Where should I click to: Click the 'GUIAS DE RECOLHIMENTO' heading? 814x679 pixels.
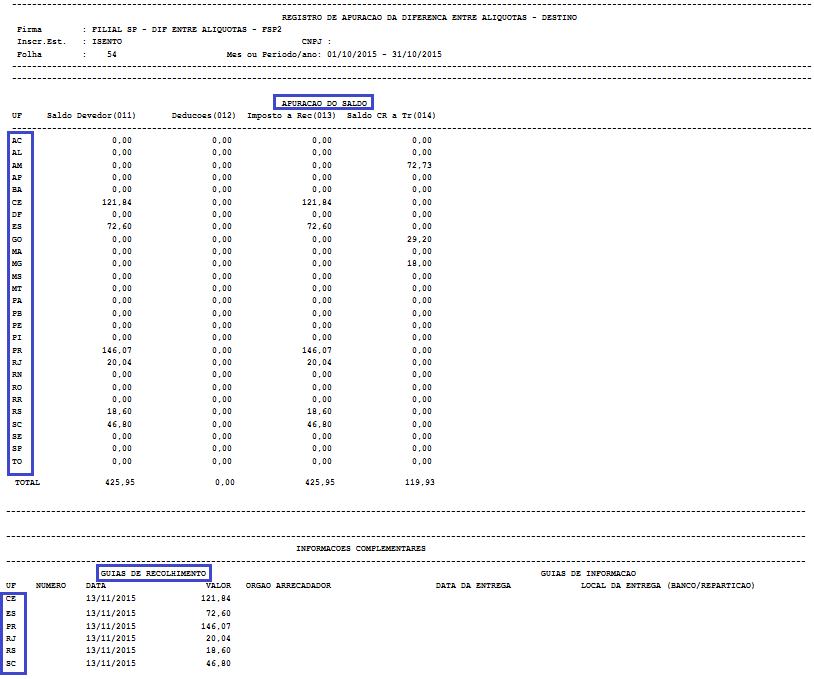[153, 573]
